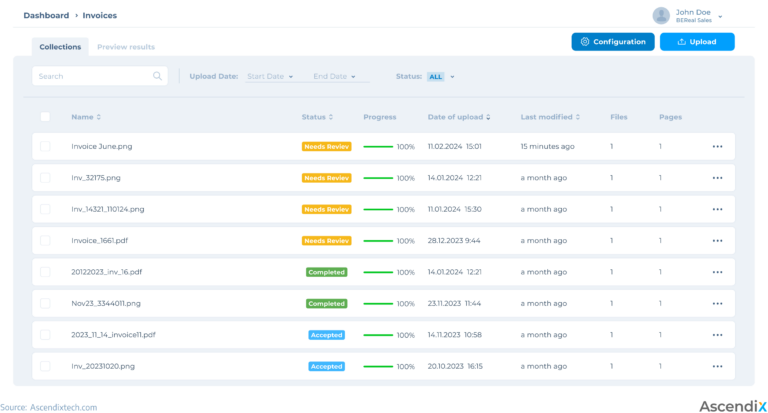Click into the Search input field

coord(90,76)
